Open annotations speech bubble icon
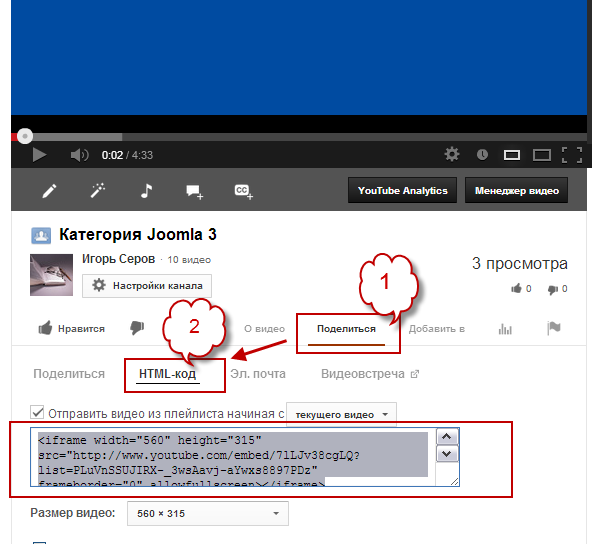The height and width of the screenshot is (544, 592). coord(194,191)
